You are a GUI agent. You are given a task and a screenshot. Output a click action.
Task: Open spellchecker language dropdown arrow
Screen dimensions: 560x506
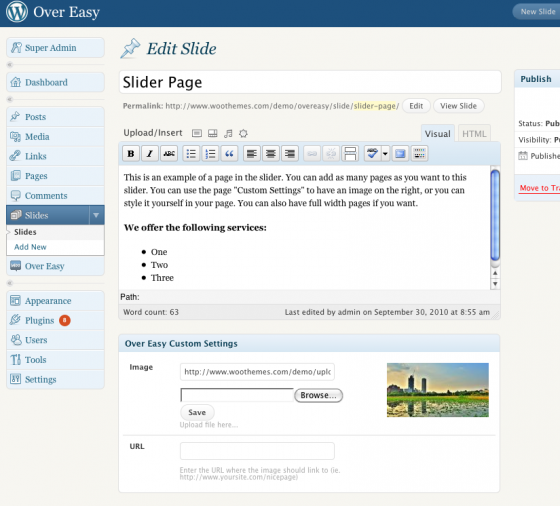(385, 154)
